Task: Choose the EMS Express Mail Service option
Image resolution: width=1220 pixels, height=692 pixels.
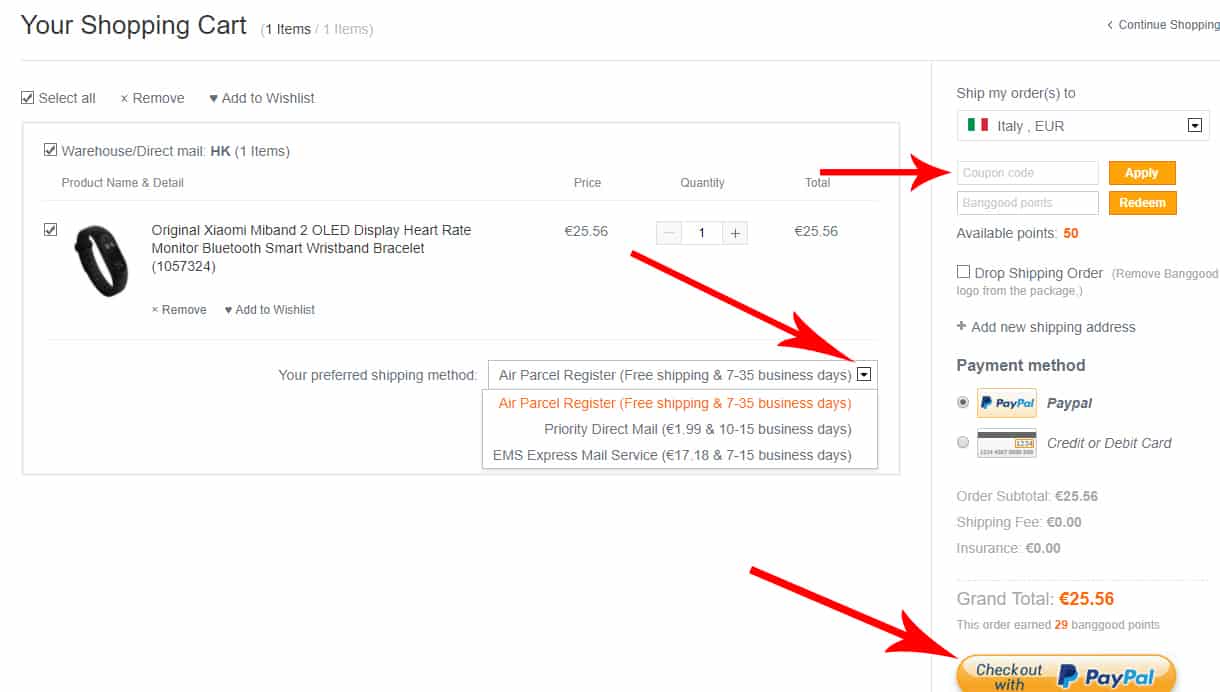Action: 672,455
